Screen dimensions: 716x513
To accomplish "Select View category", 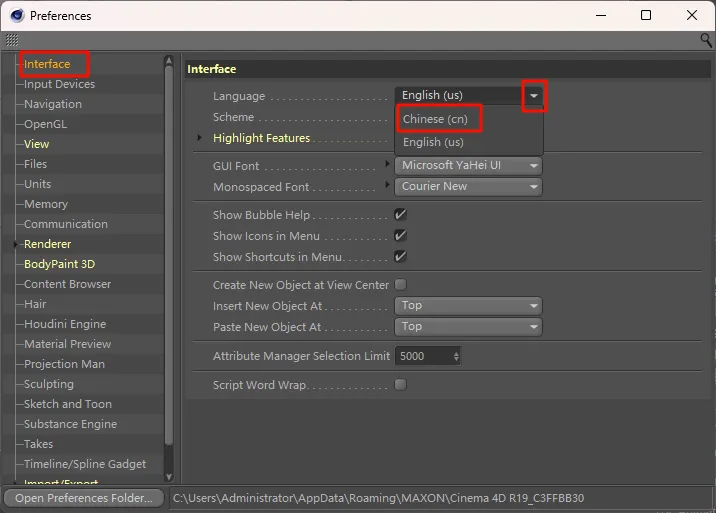I will [x=37, y=144].
